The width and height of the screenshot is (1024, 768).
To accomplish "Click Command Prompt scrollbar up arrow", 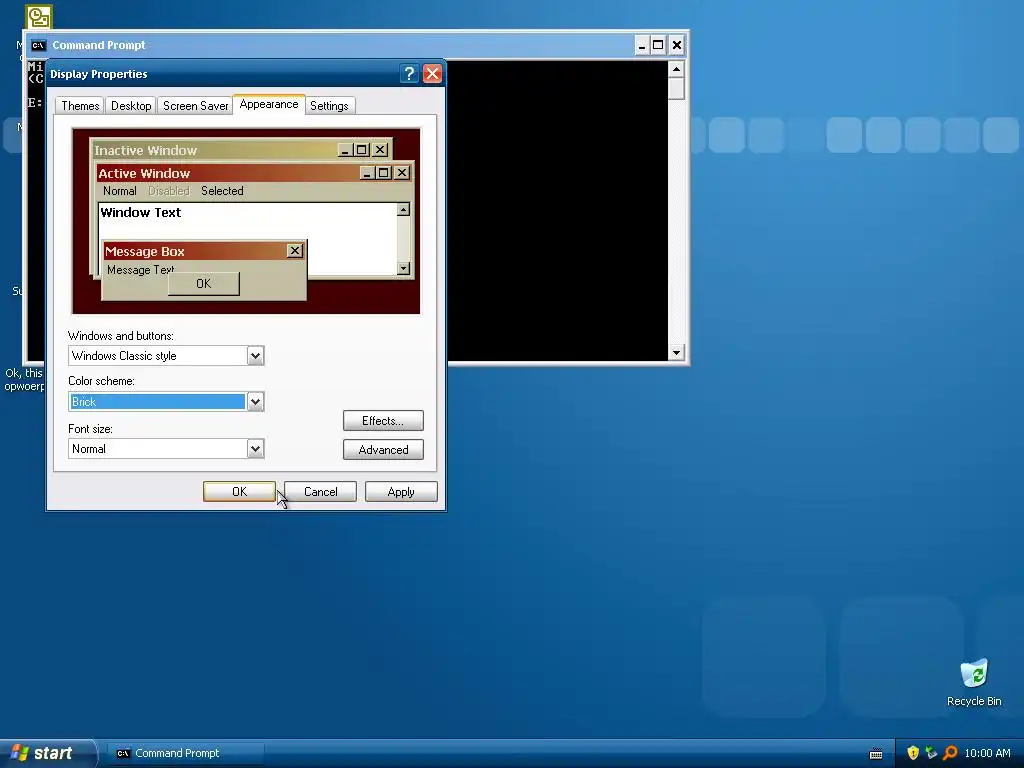I will [x=676, y=69].
